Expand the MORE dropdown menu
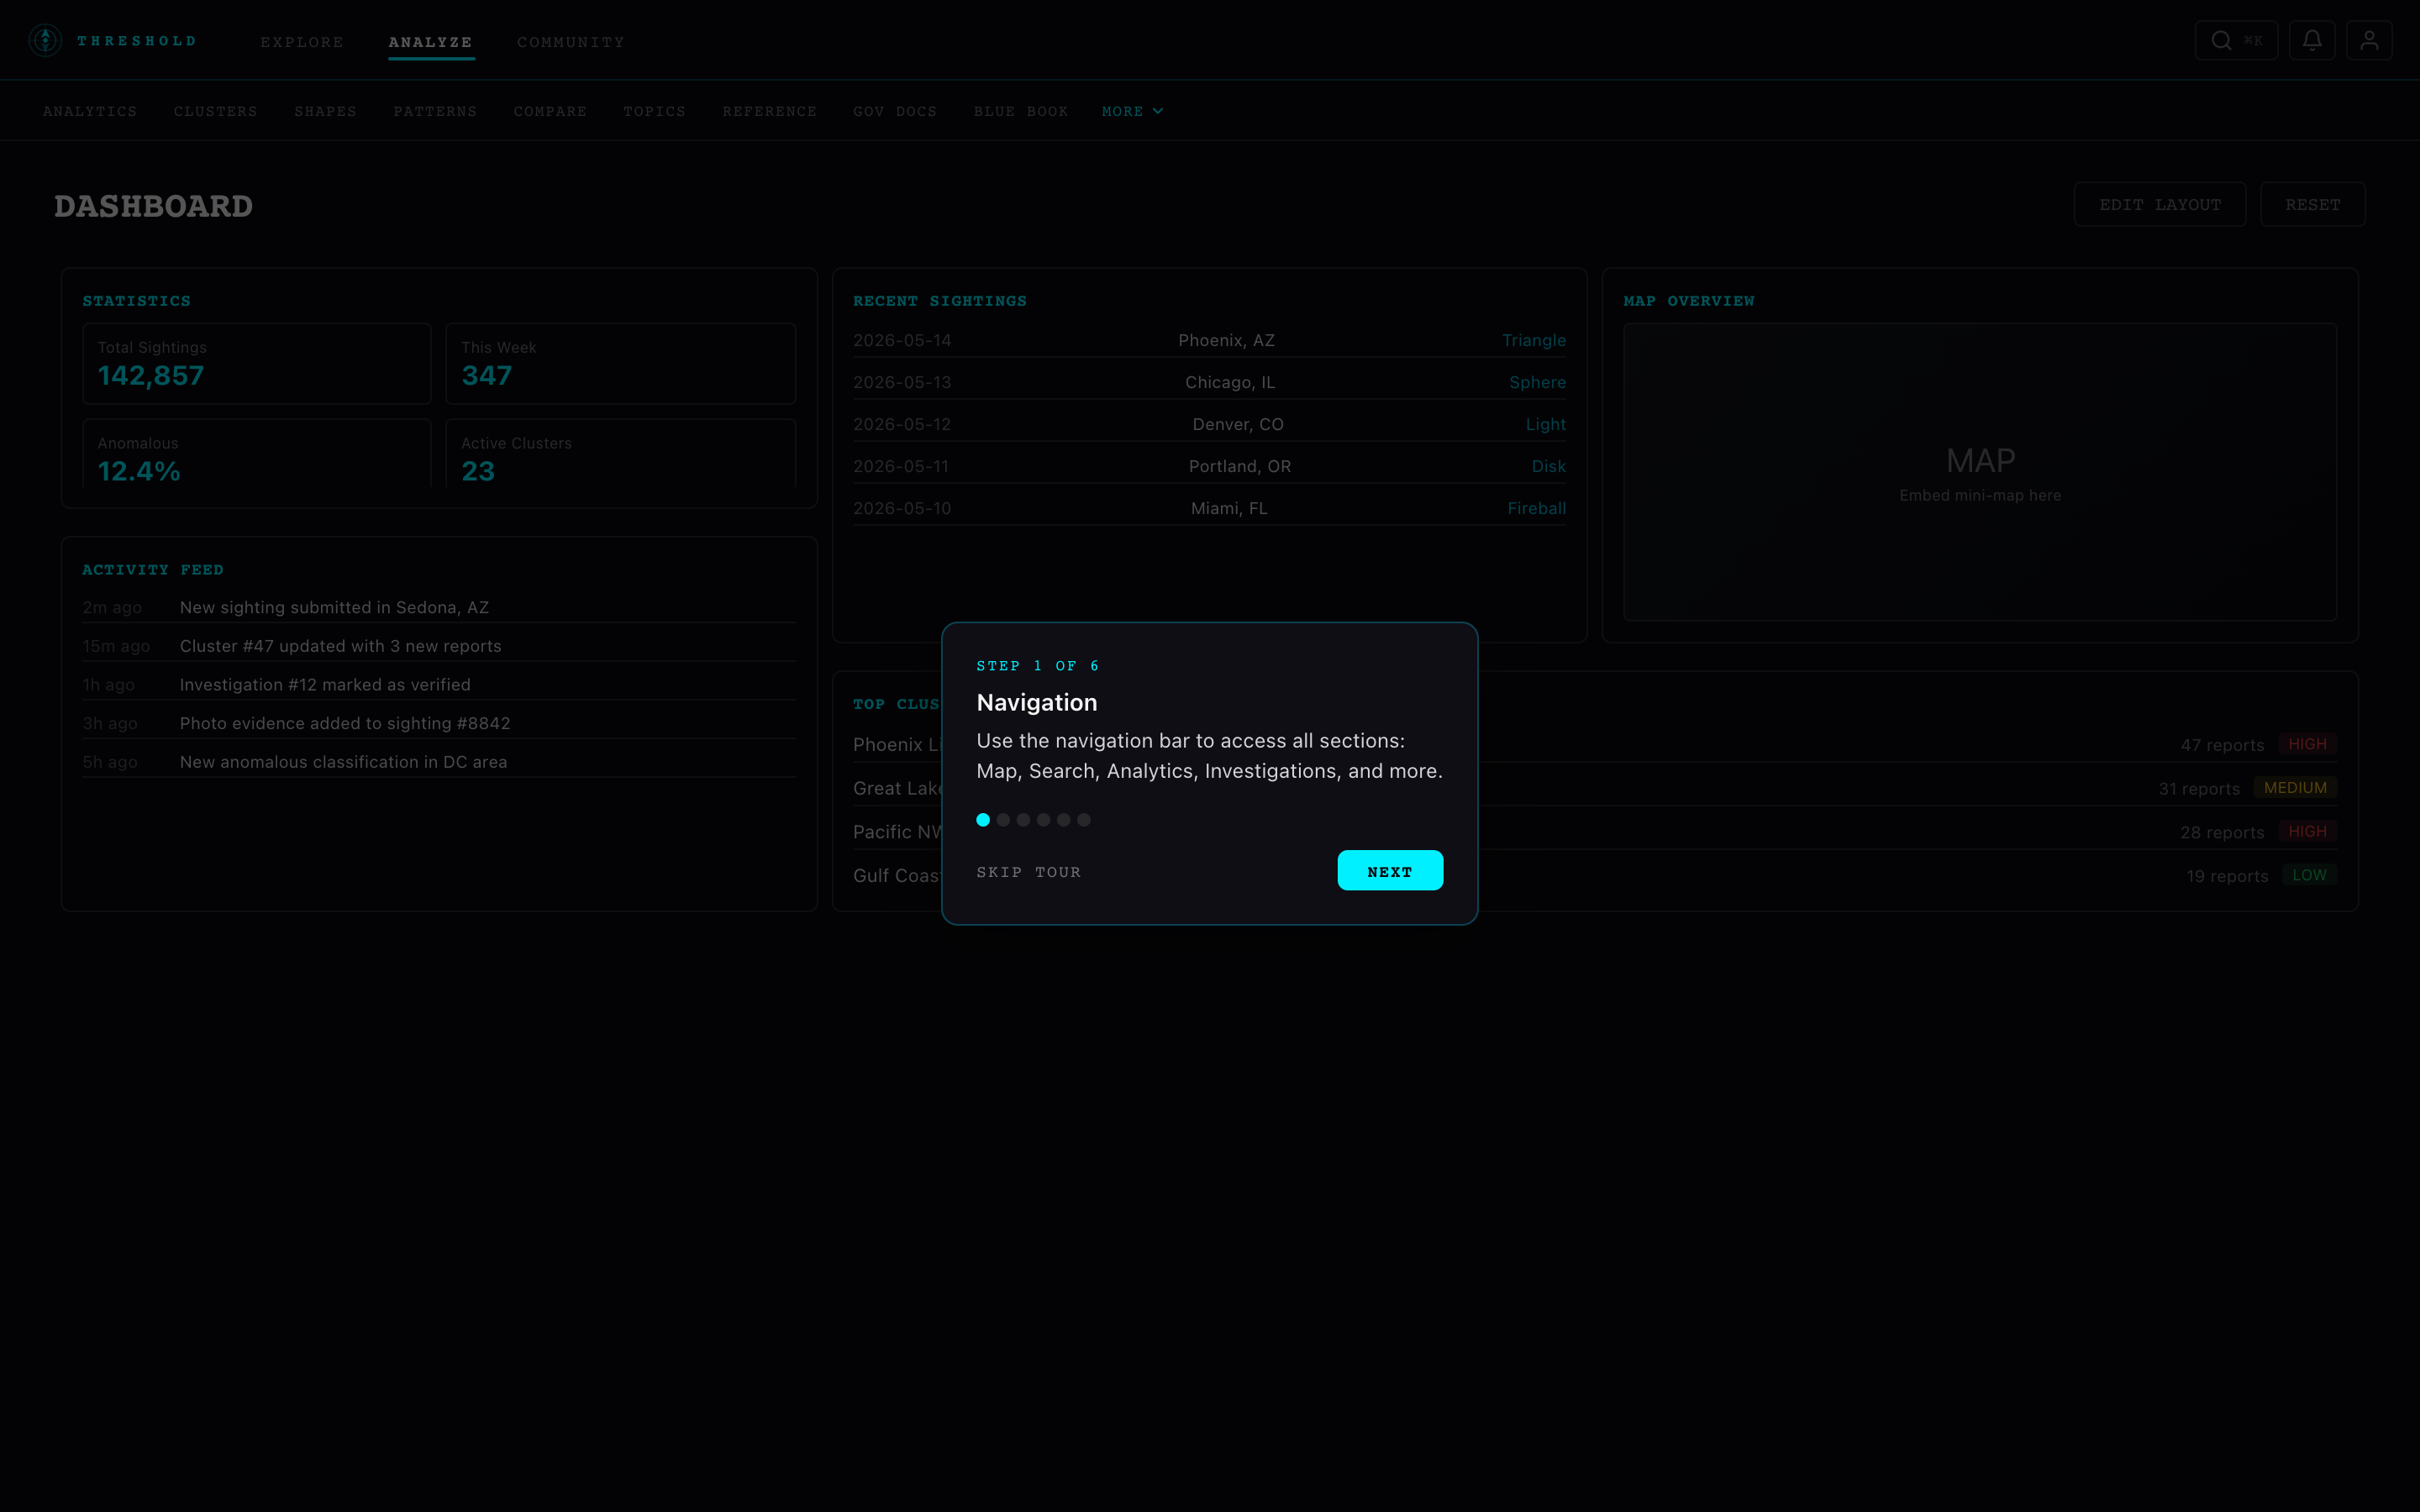 1132,111
